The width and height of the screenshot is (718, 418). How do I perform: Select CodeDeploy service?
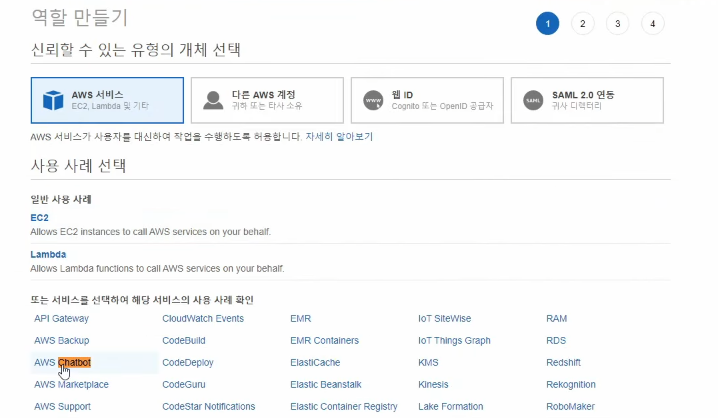coord(188,363)
